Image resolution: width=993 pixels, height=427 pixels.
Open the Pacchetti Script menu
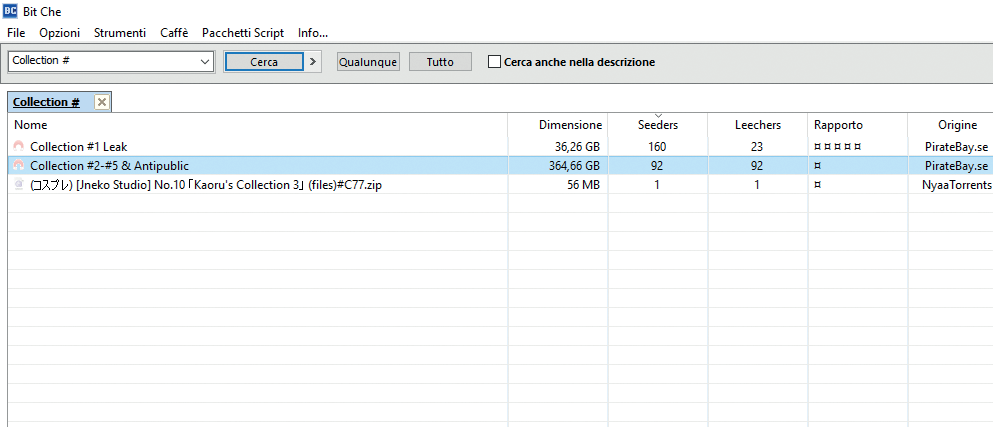click(243, 33)
